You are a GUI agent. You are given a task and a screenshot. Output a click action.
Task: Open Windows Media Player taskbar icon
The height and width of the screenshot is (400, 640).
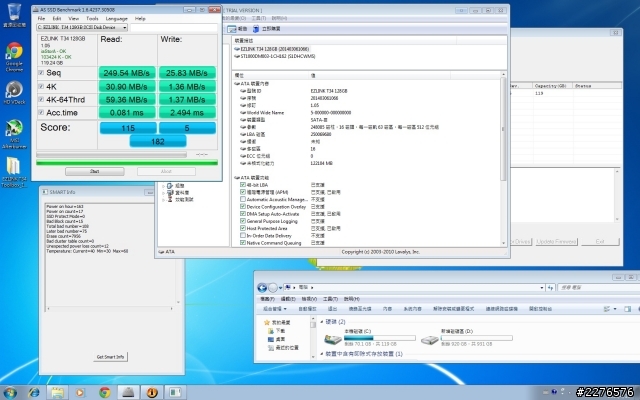(x=80, y=393)
